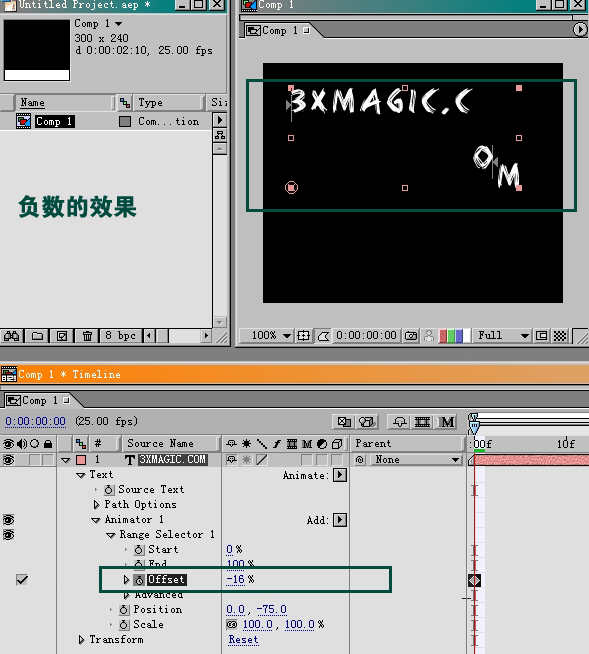Toggle the mask visibility icon in viewer
Screen dimensions: 589x654
pyautogui.click(x=323, y=335)
